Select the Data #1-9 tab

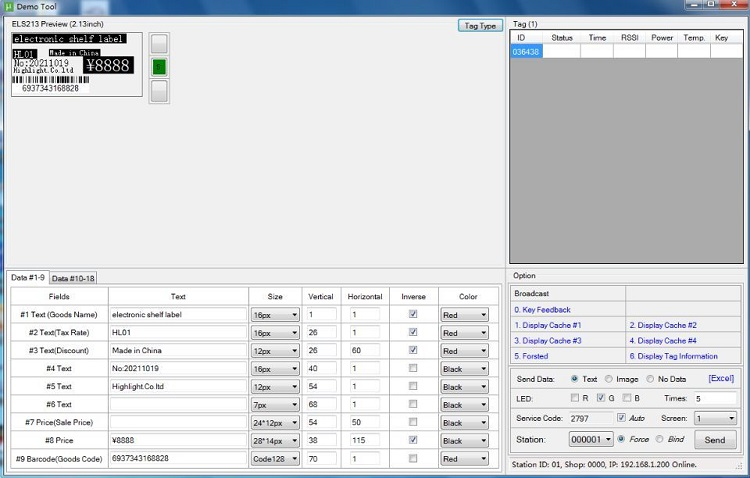pyautogui.click(x=28, y=277)
